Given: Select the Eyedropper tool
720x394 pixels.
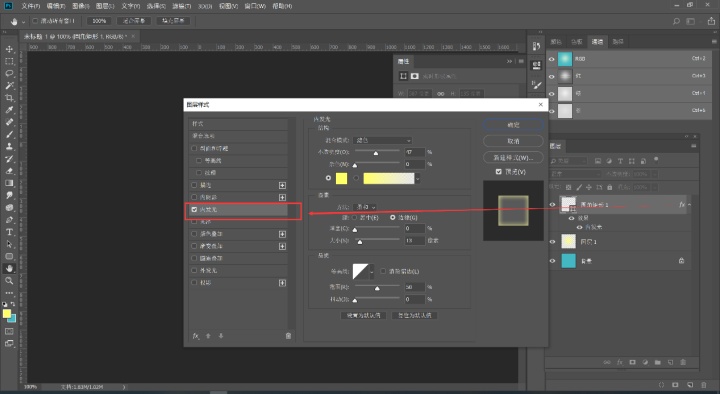Looking at the screenshot, I should [x=9, y=110].
